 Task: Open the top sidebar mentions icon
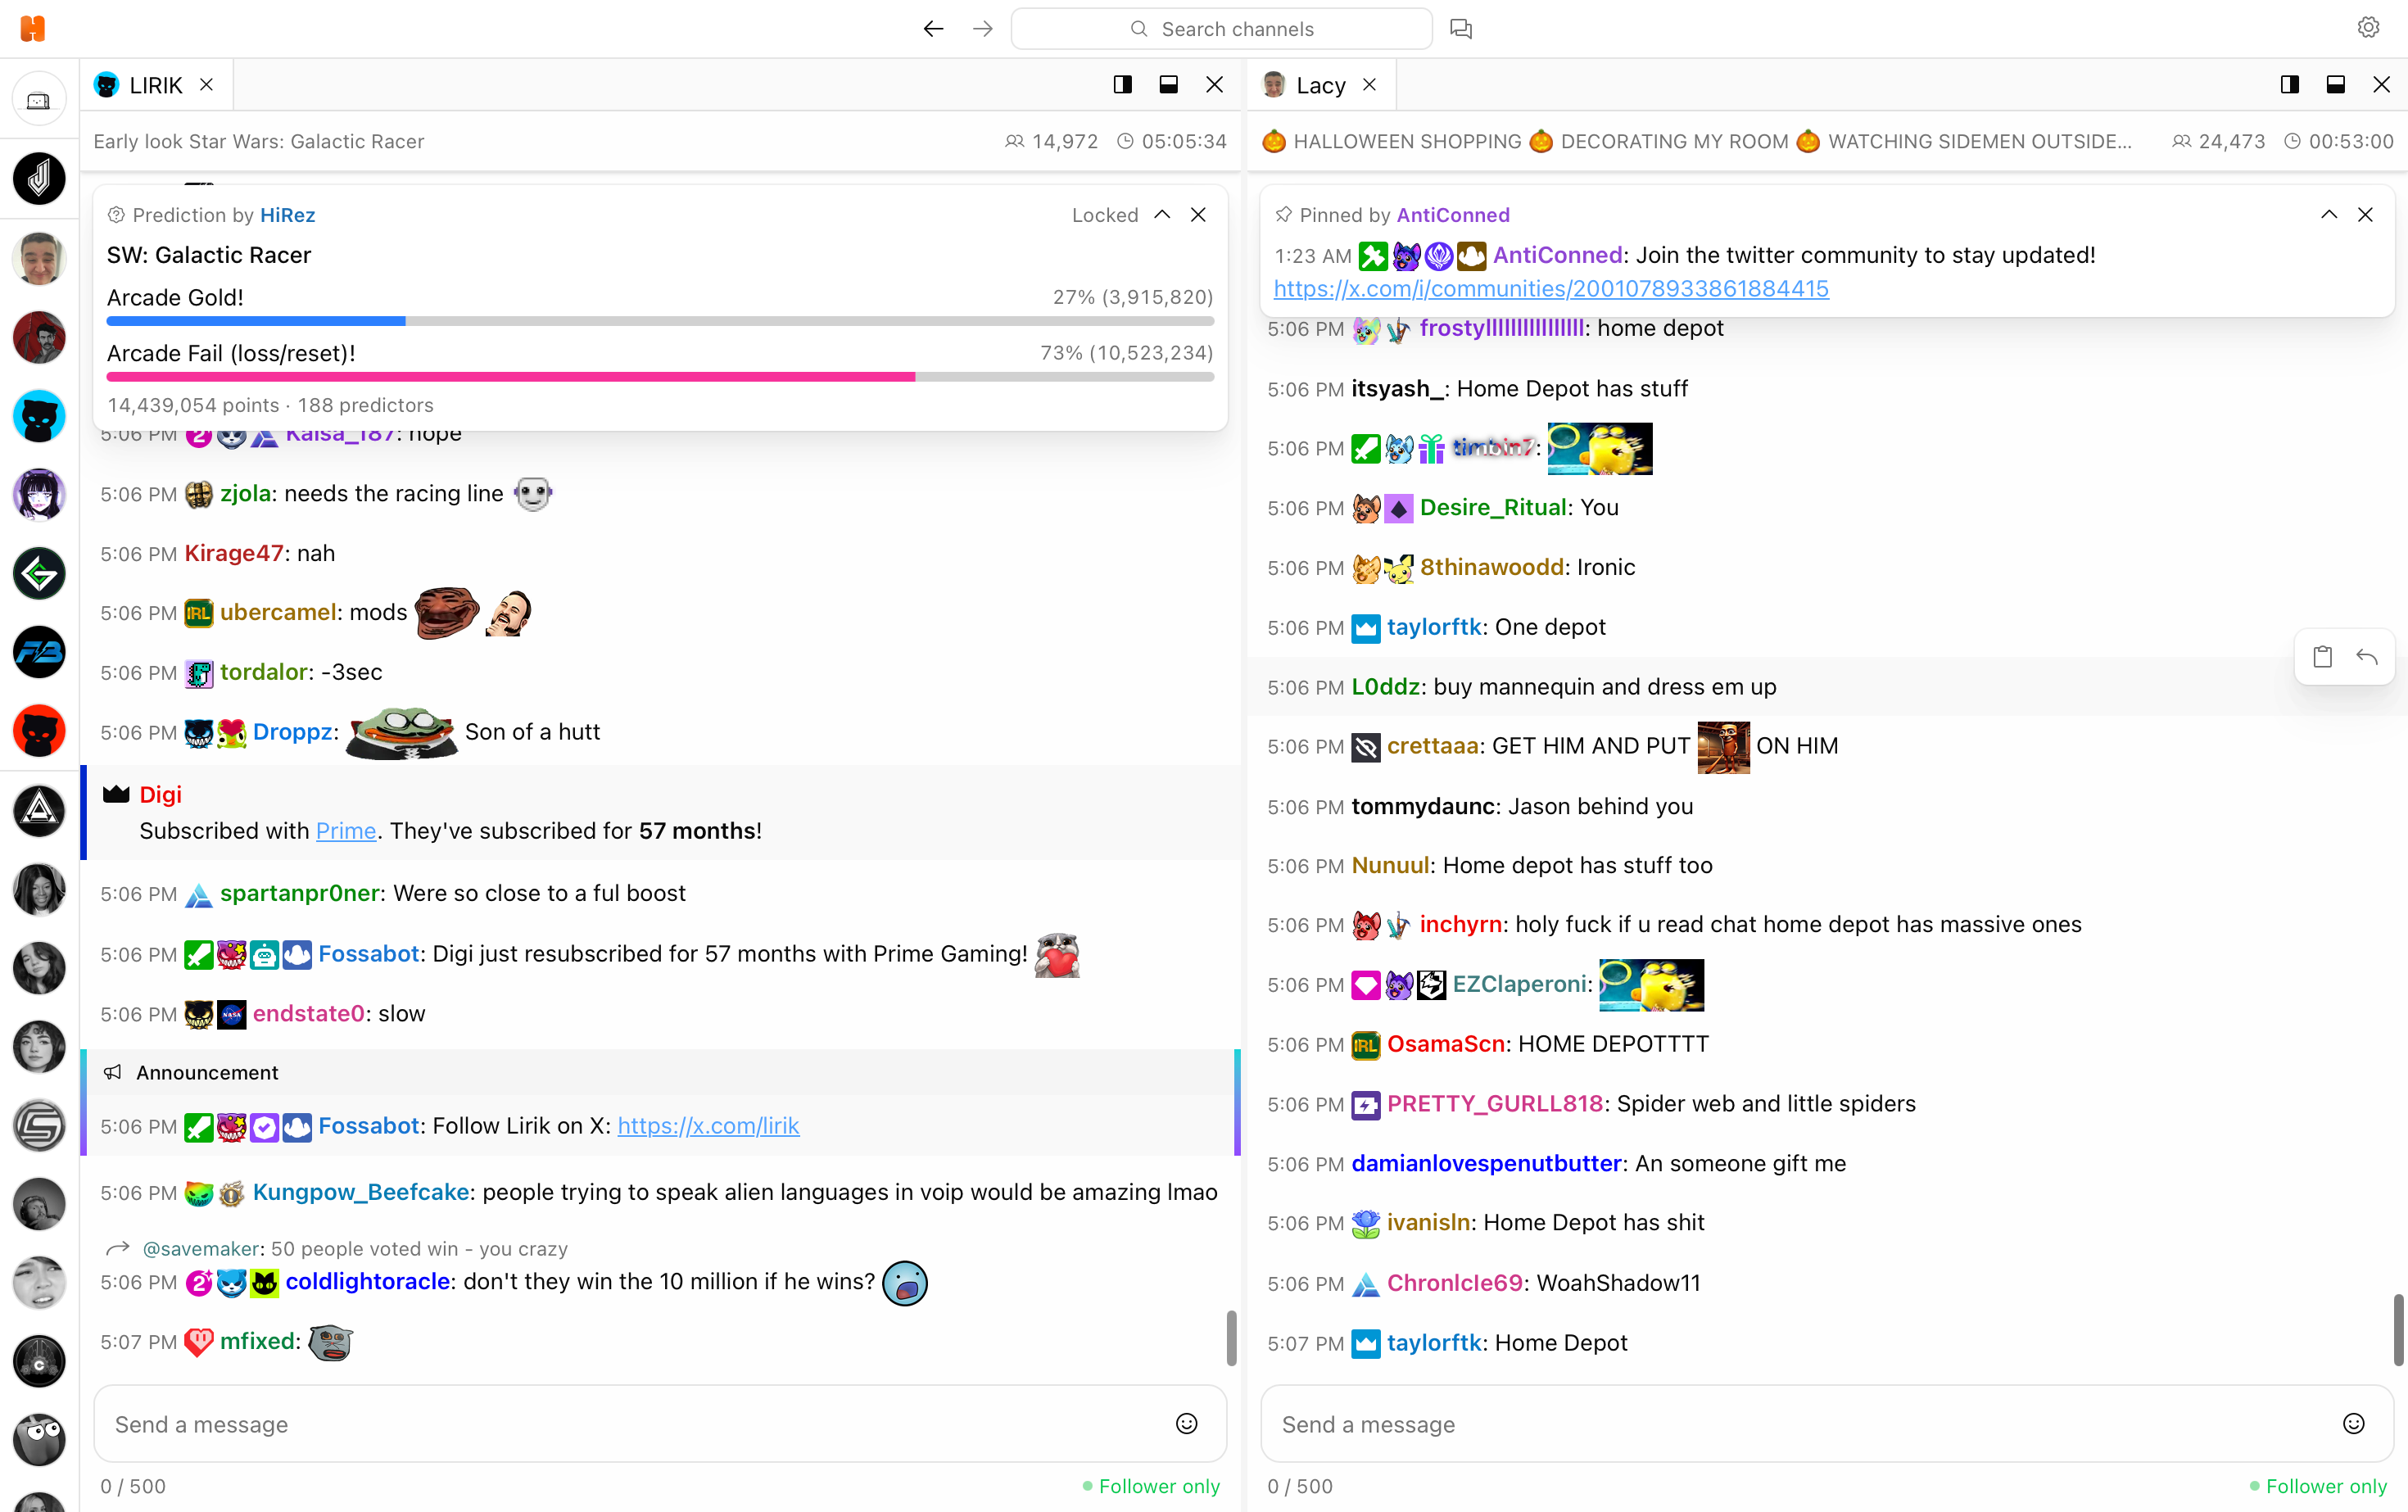(39, 100)
